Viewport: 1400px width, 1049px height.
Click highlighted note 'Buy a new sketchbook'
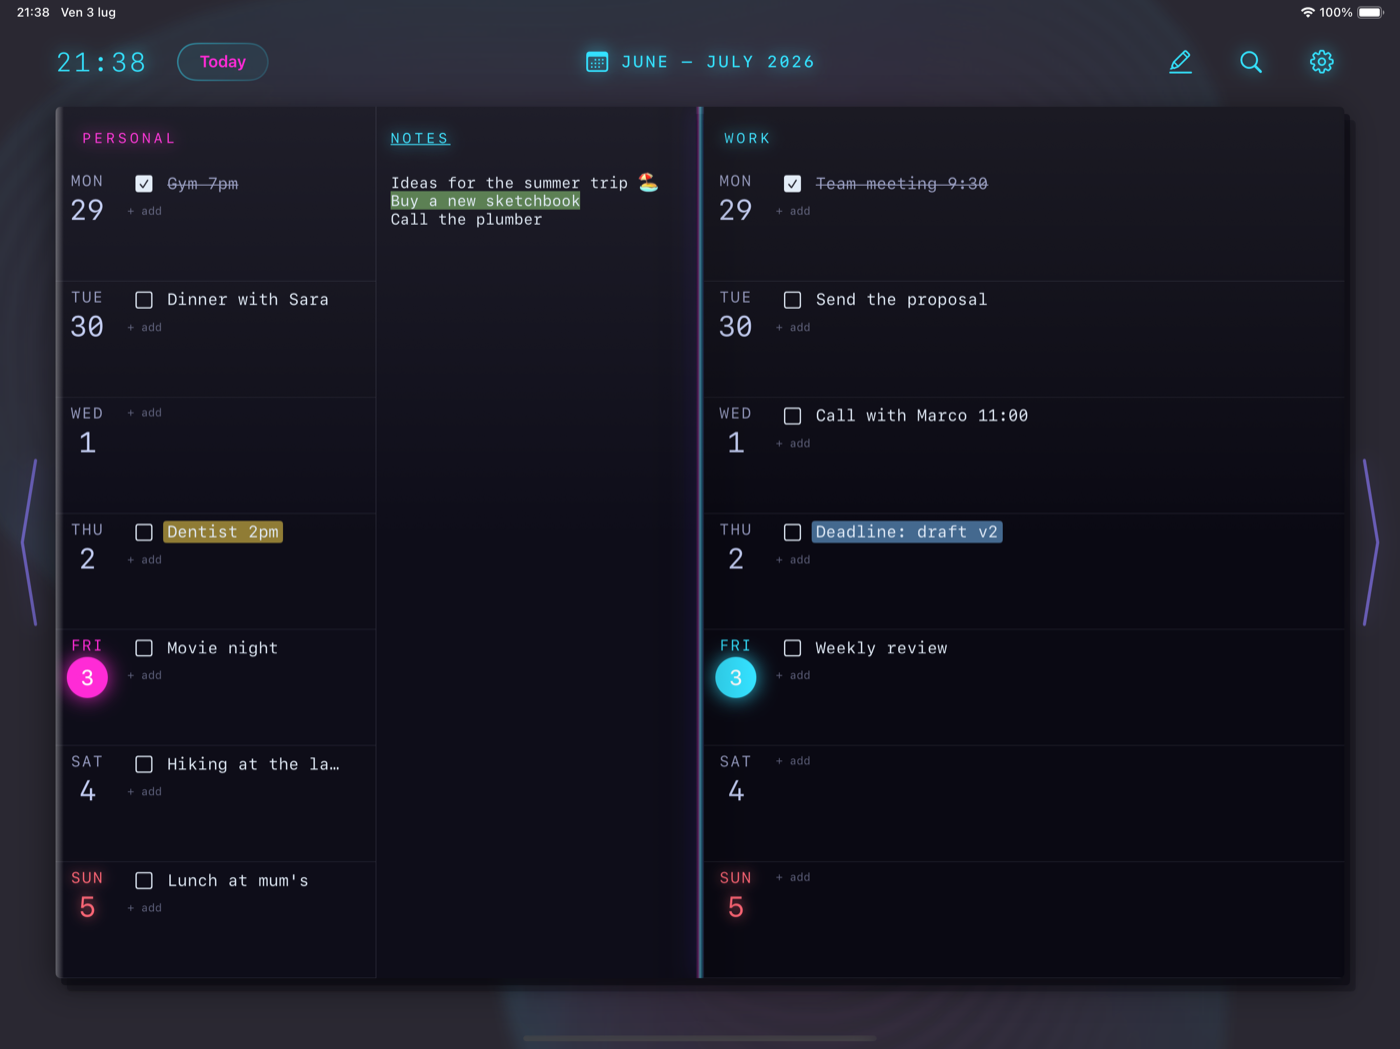click(485, 201)
